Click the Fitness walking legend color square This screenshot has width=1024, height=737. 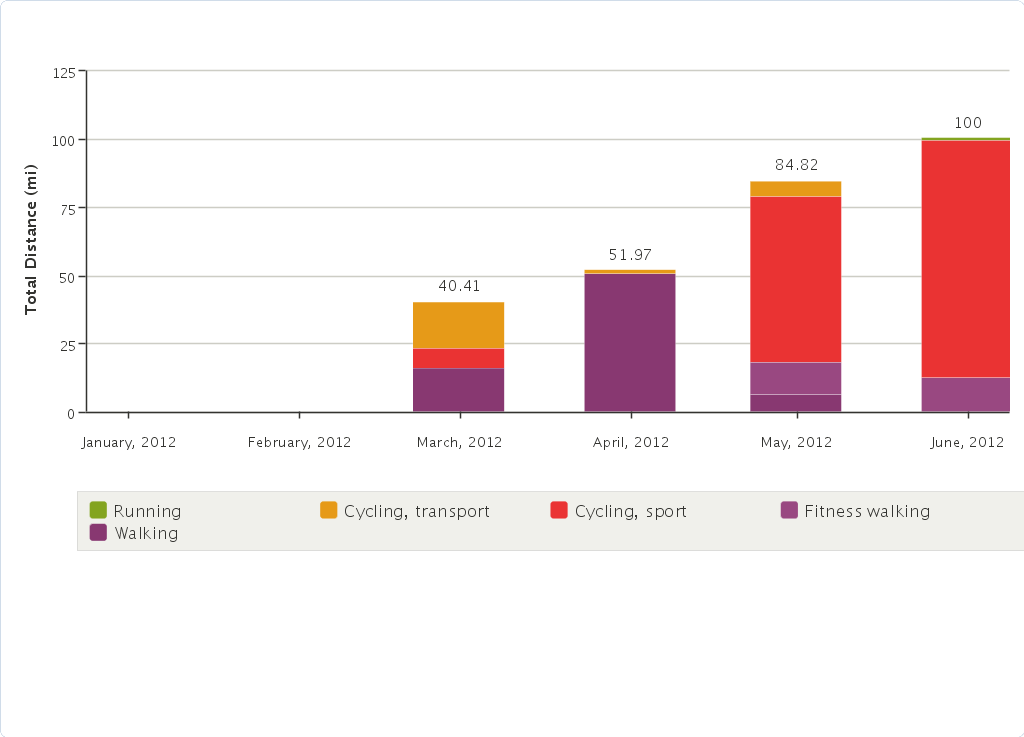point(789,510)
